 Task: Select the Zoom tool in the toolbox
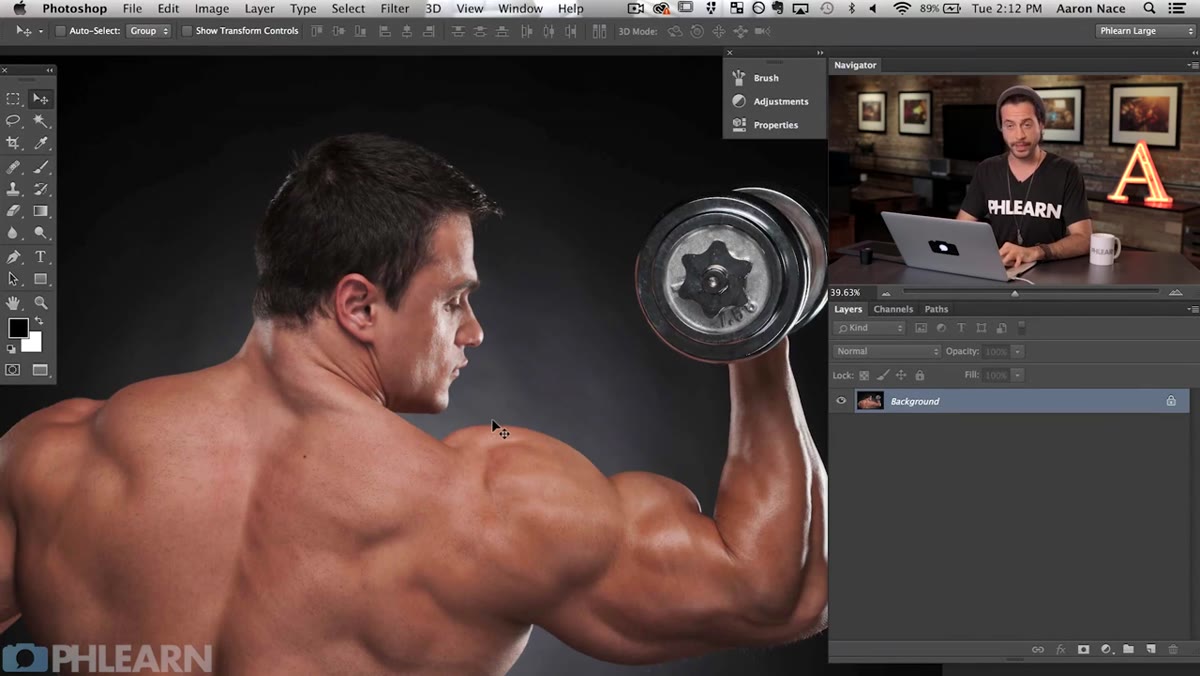click(41, 302)
